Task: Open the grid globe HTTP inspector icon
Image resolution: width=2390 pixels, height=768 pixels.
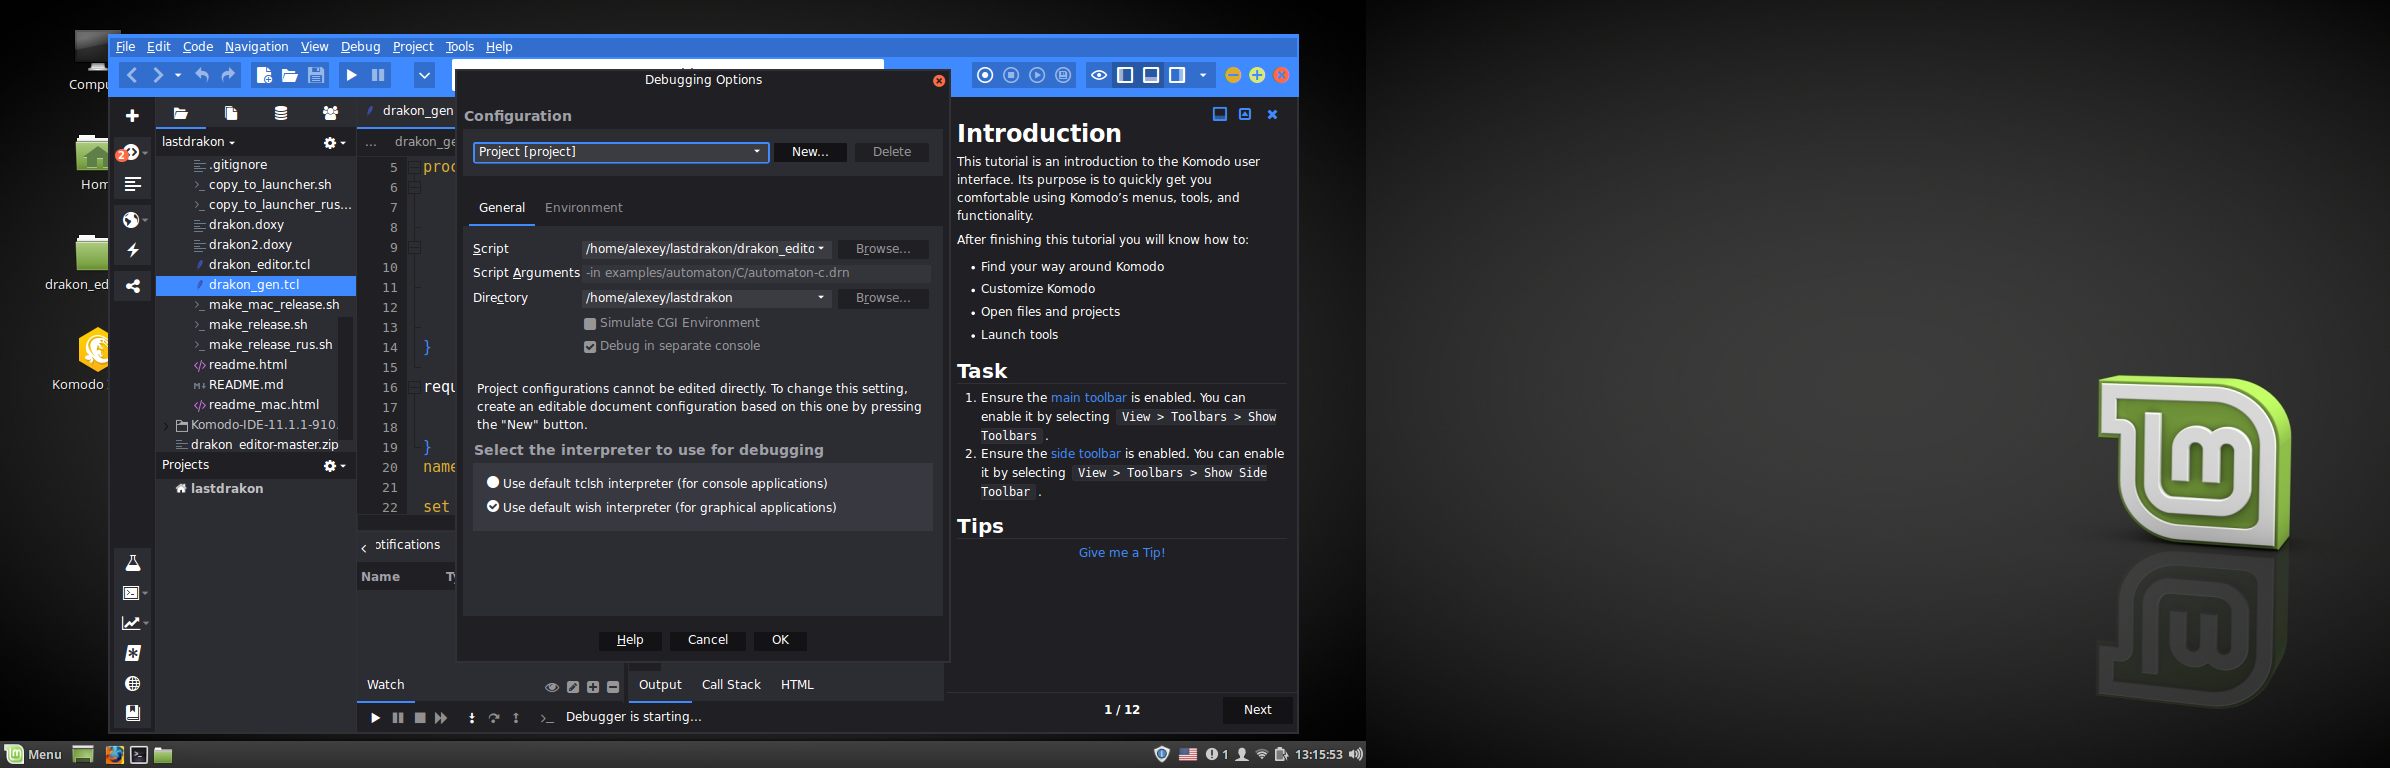Action: [x=132, y=684]
